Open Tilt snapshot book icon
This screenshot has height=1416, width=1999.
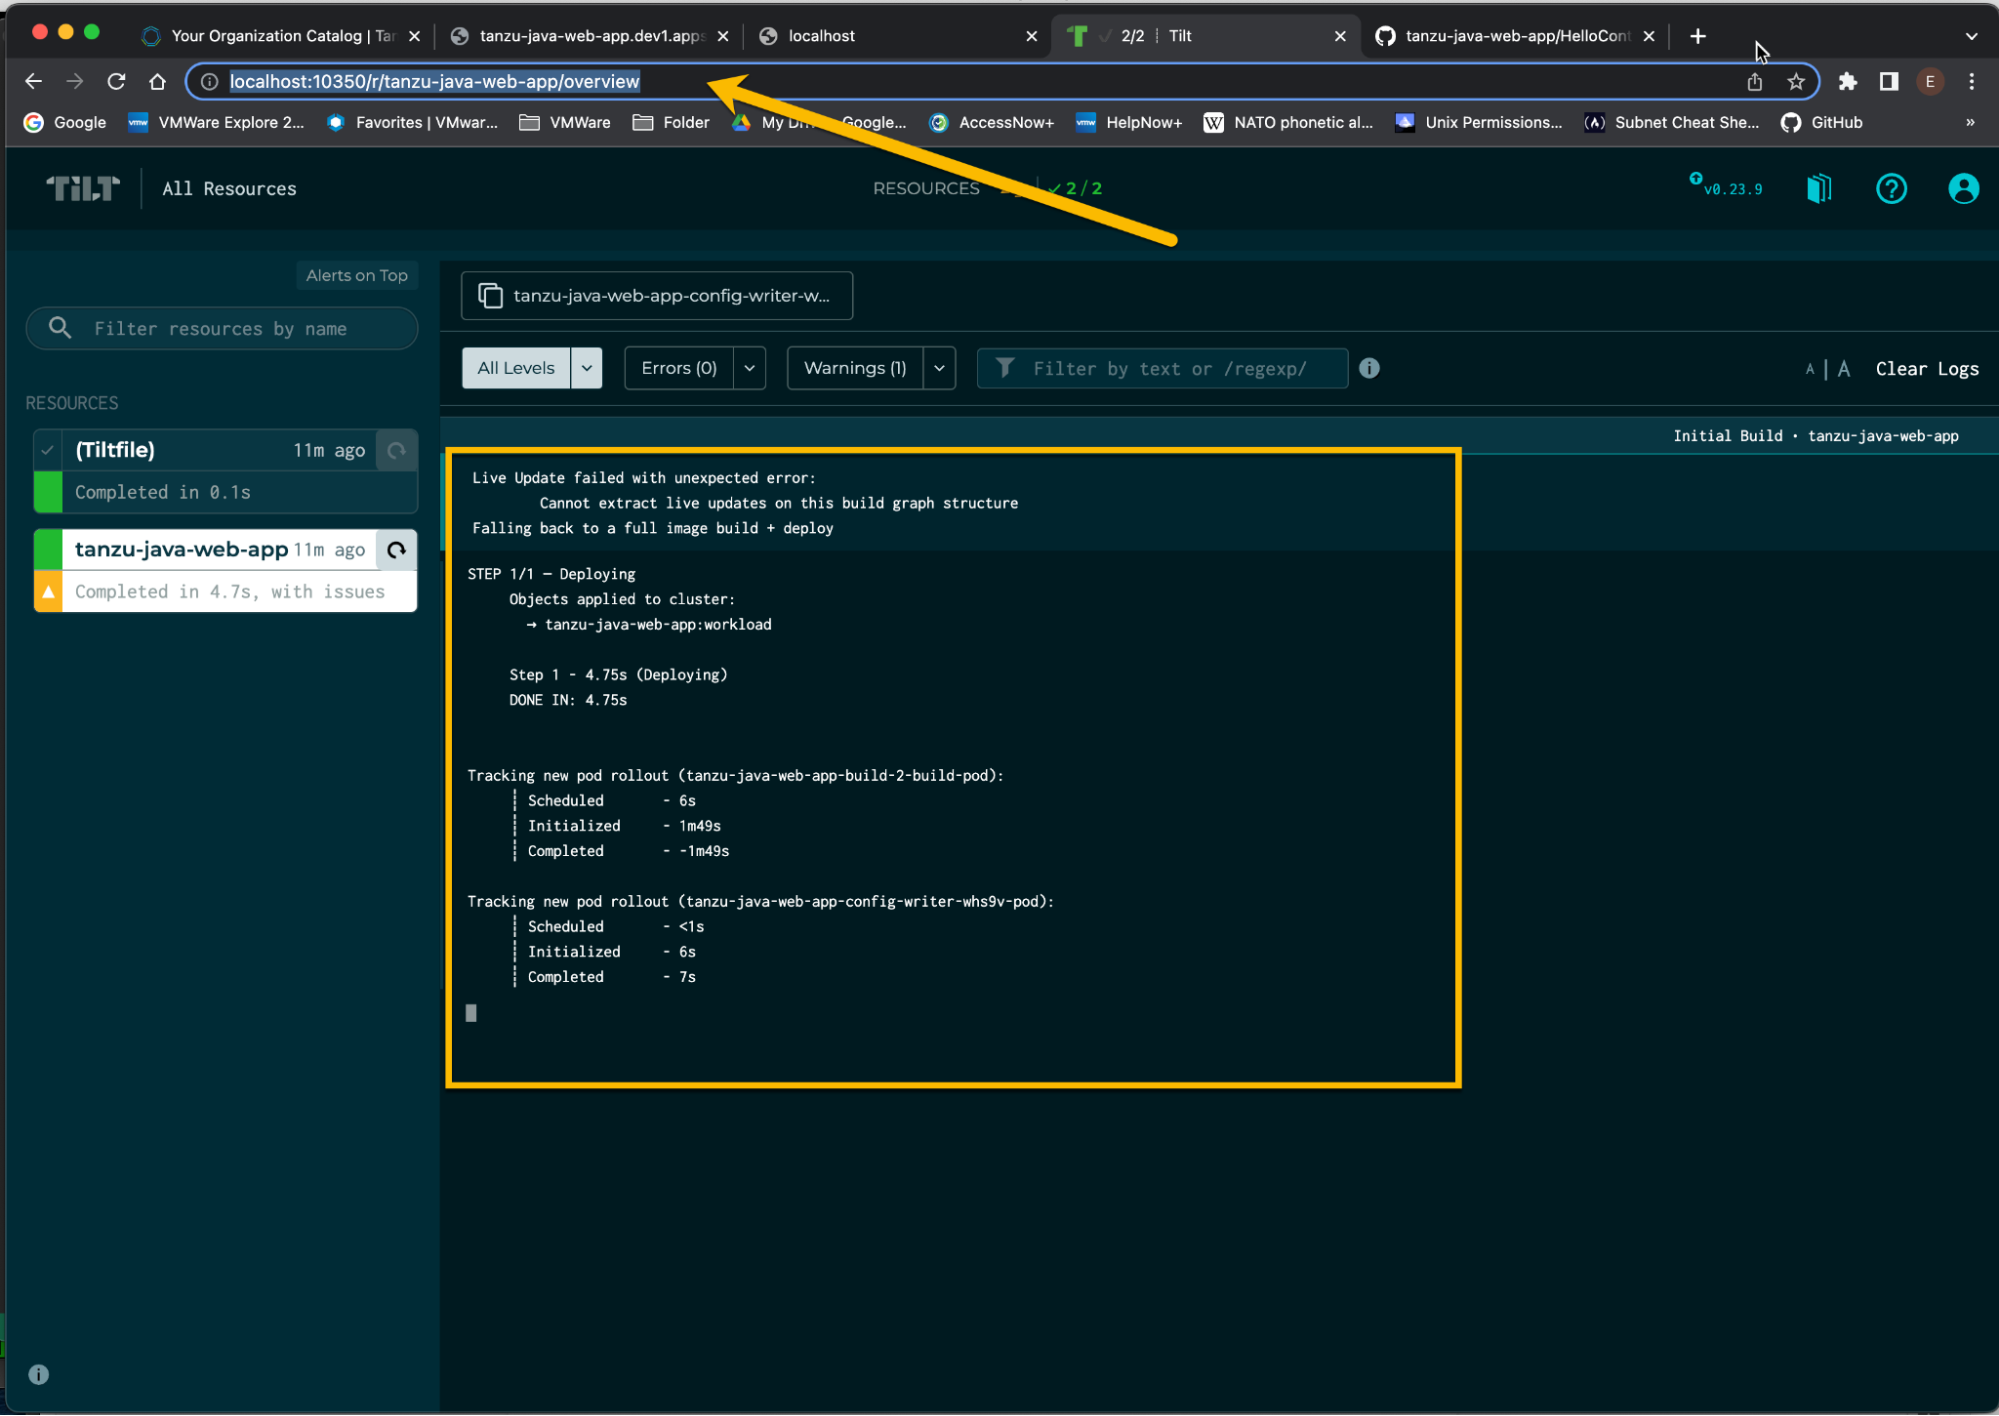(1819, 189)
